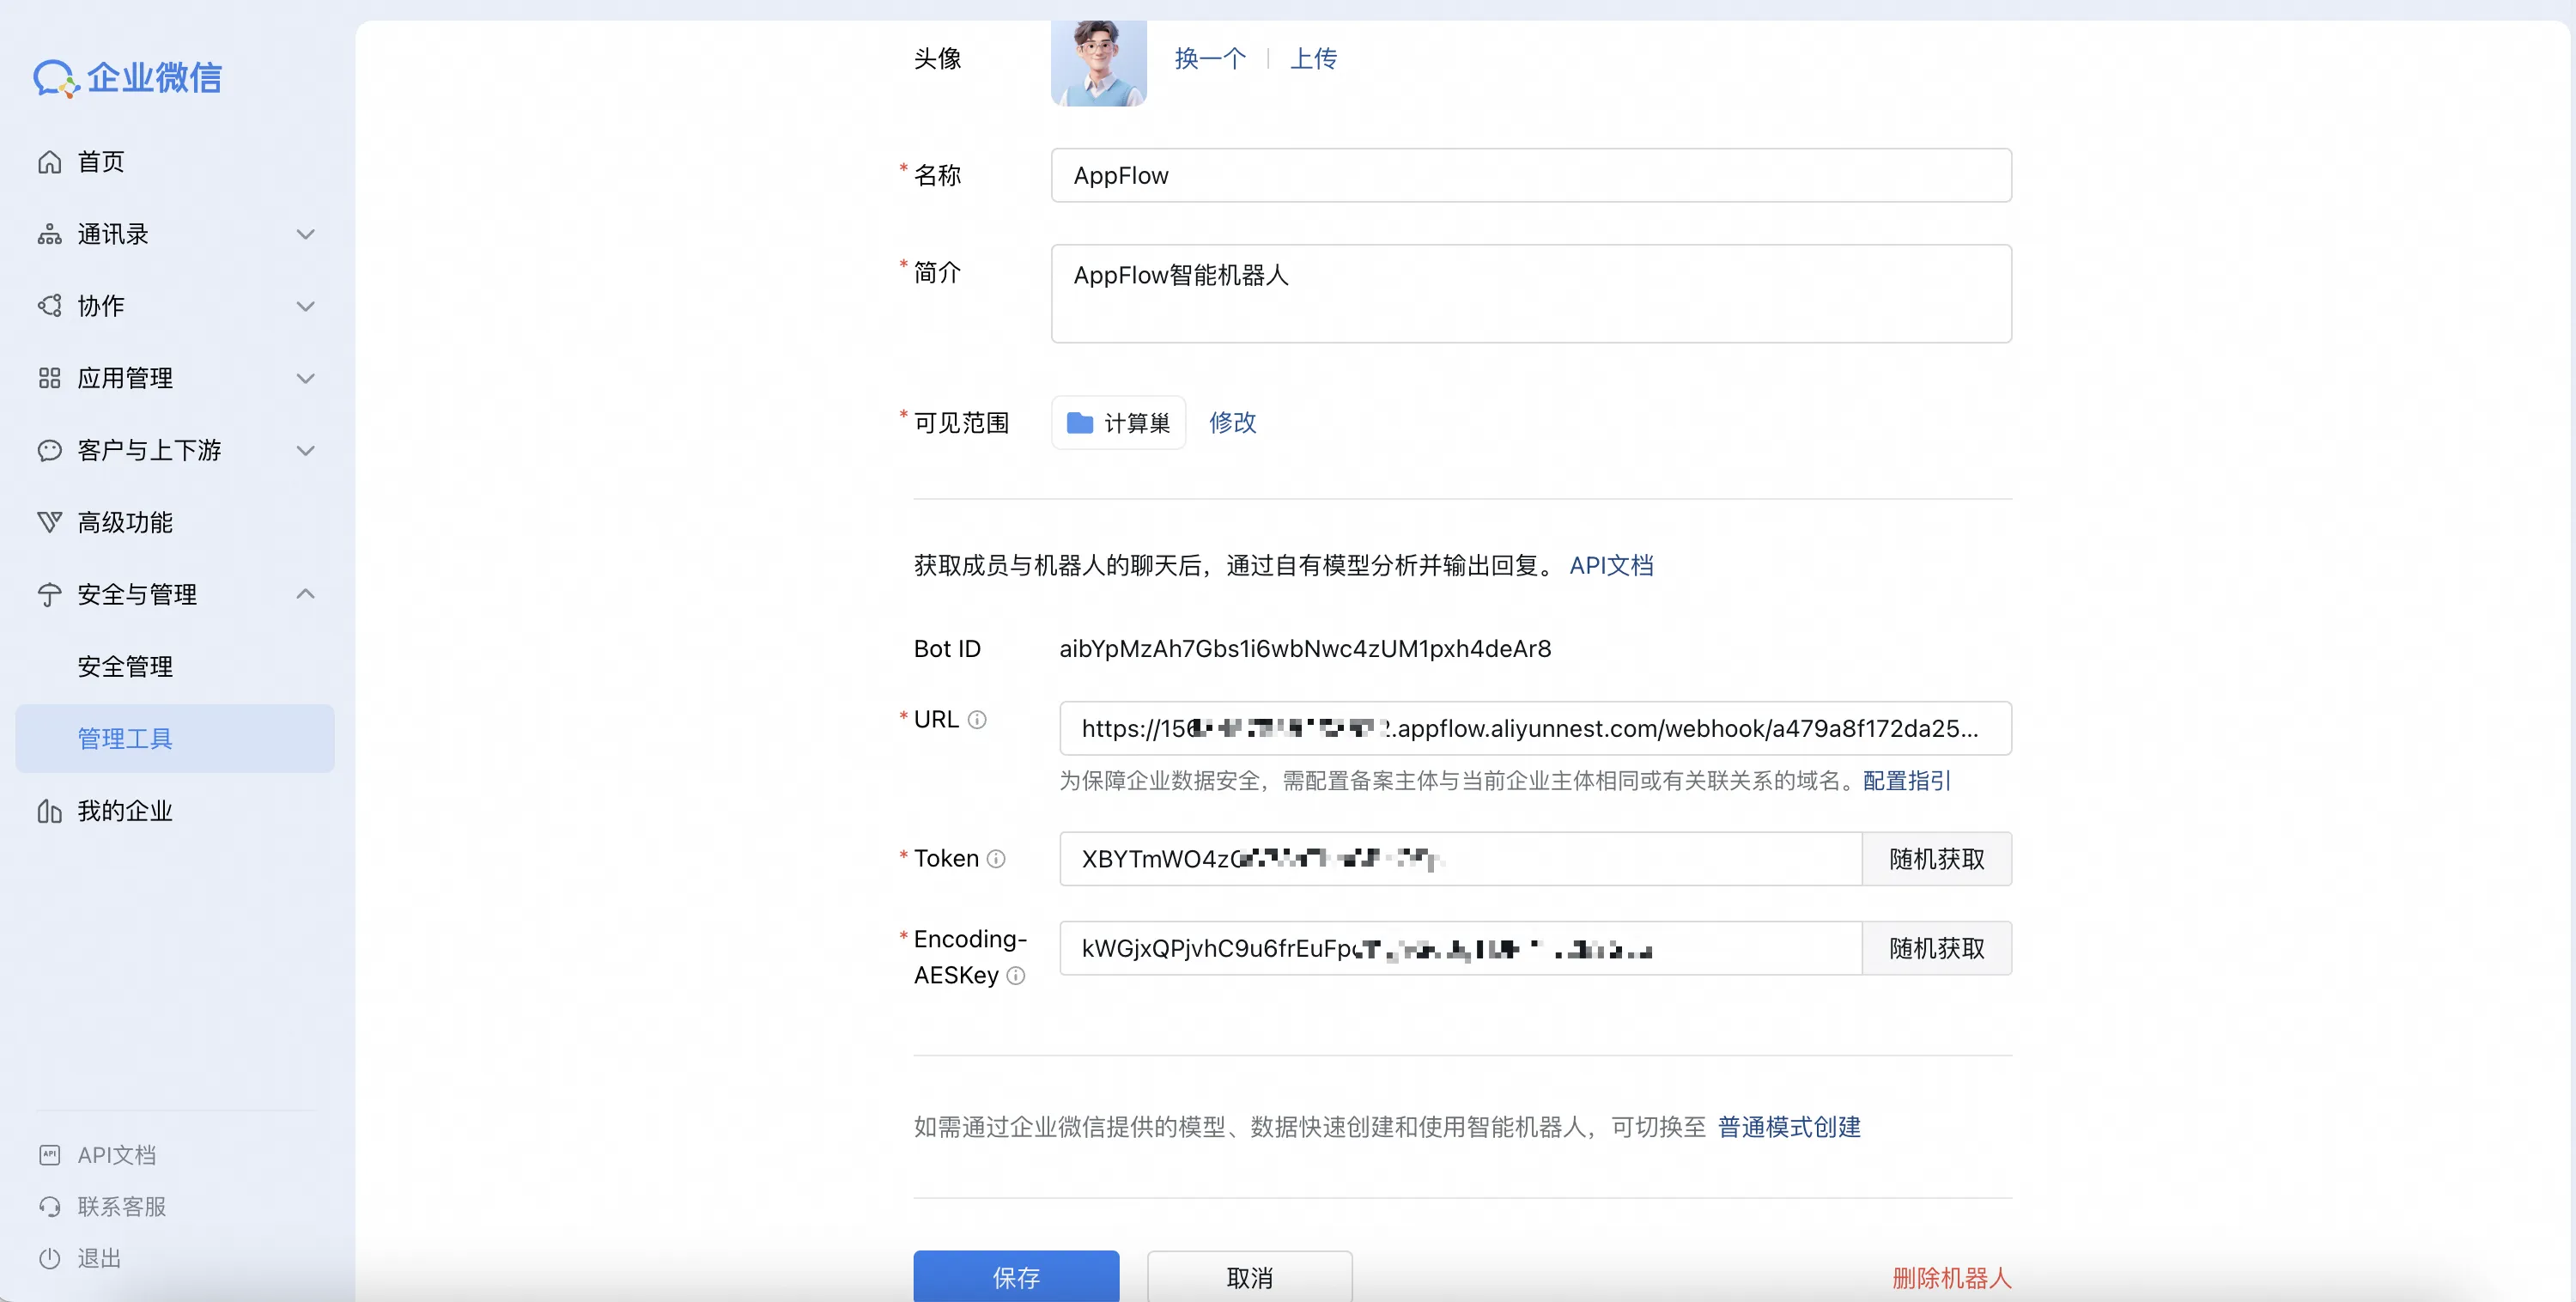Viewport: 2576px width, 1302px height.
Task: Click the 高级功能 icon
Action: pos(50,521)
